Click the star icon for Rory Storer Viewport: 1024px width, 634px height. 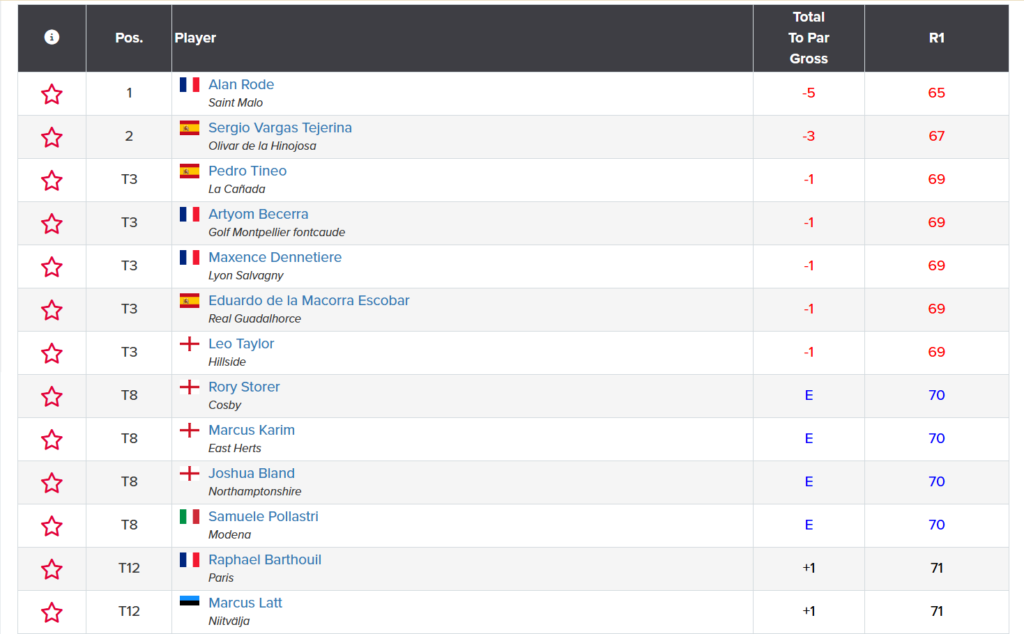(52, 396)
